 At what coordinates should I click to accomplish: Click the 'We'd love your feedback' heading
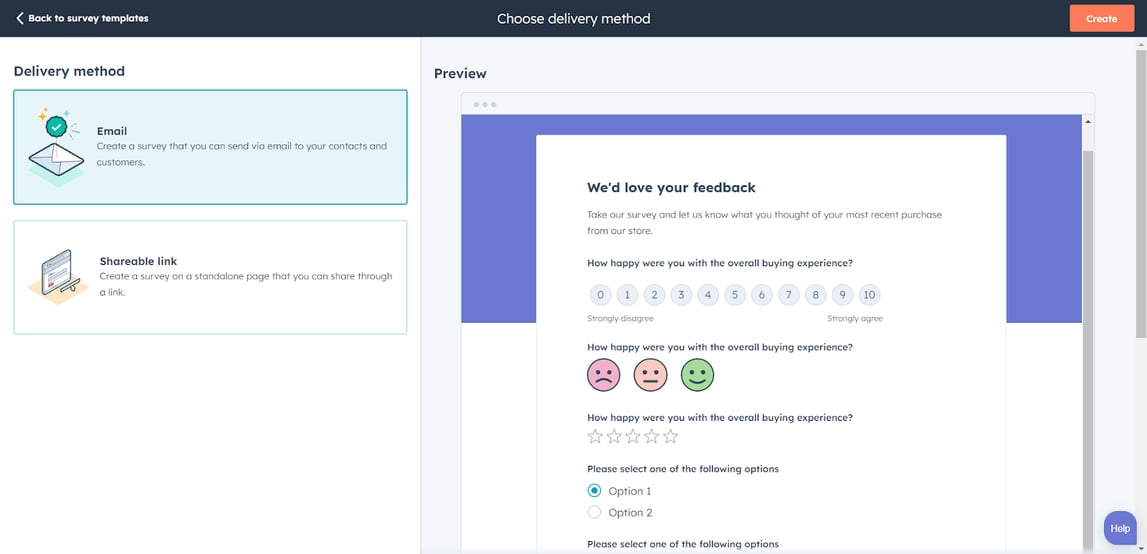click(x=671, y=188)
